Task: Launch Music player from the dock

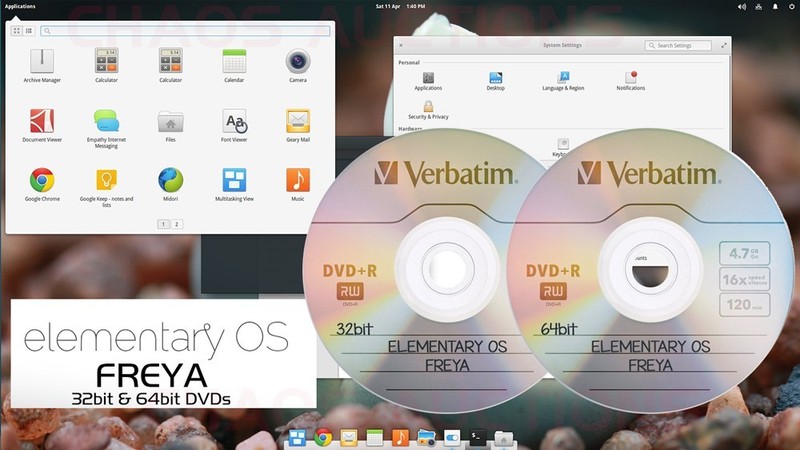Action: (400, 438)
